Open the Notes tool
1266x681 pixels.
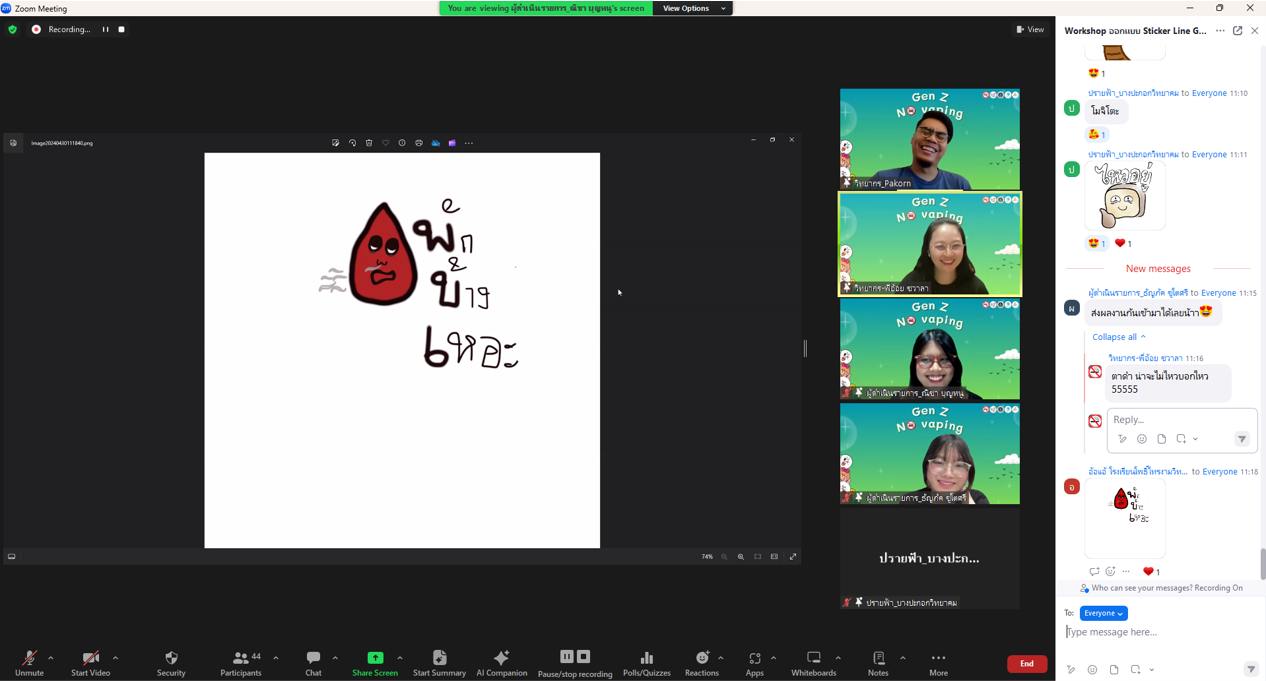[x=878, y=662]
